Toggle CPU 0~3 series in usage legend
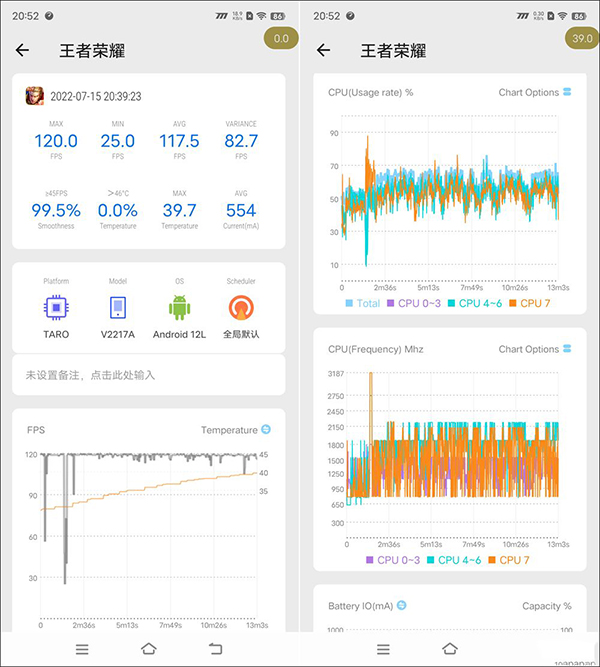This screenshot has height=667, width=600. (414, 303)
